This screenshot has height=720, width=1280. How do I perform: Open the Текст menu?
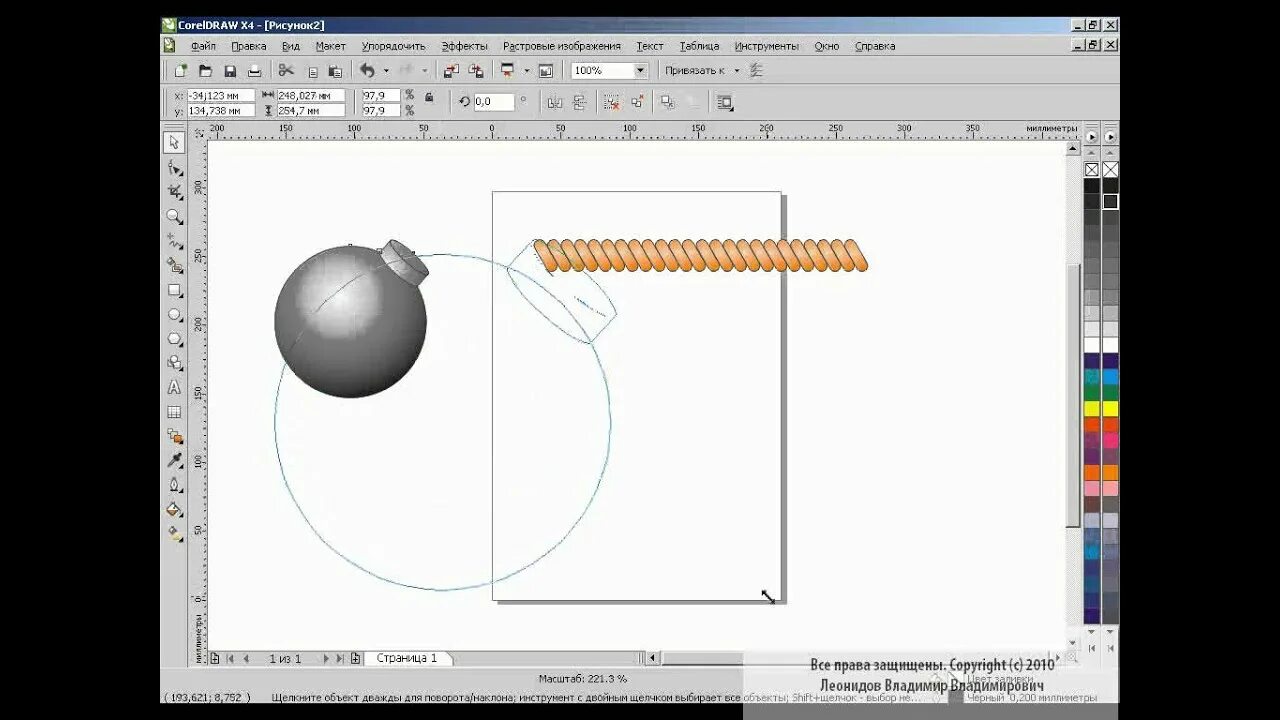click(x=649, y=46)
